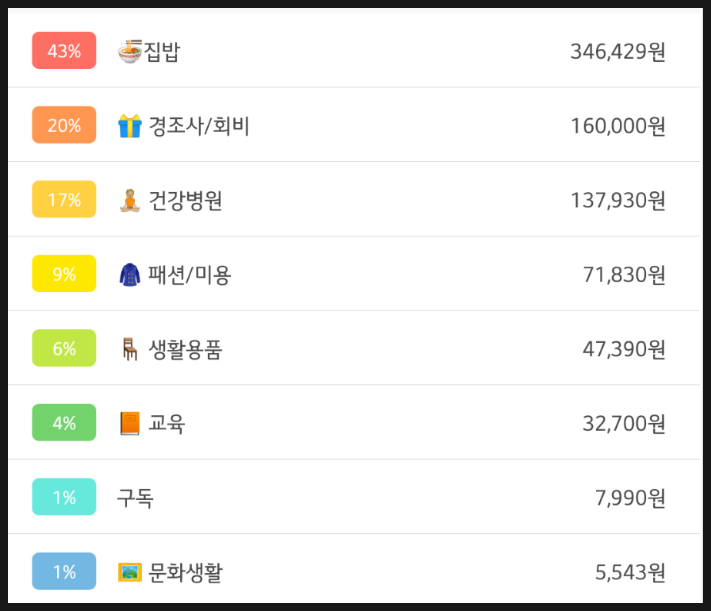Click the teal 1% badge for 구독
This screenshot has height=611, width=711.
point(64,498)
